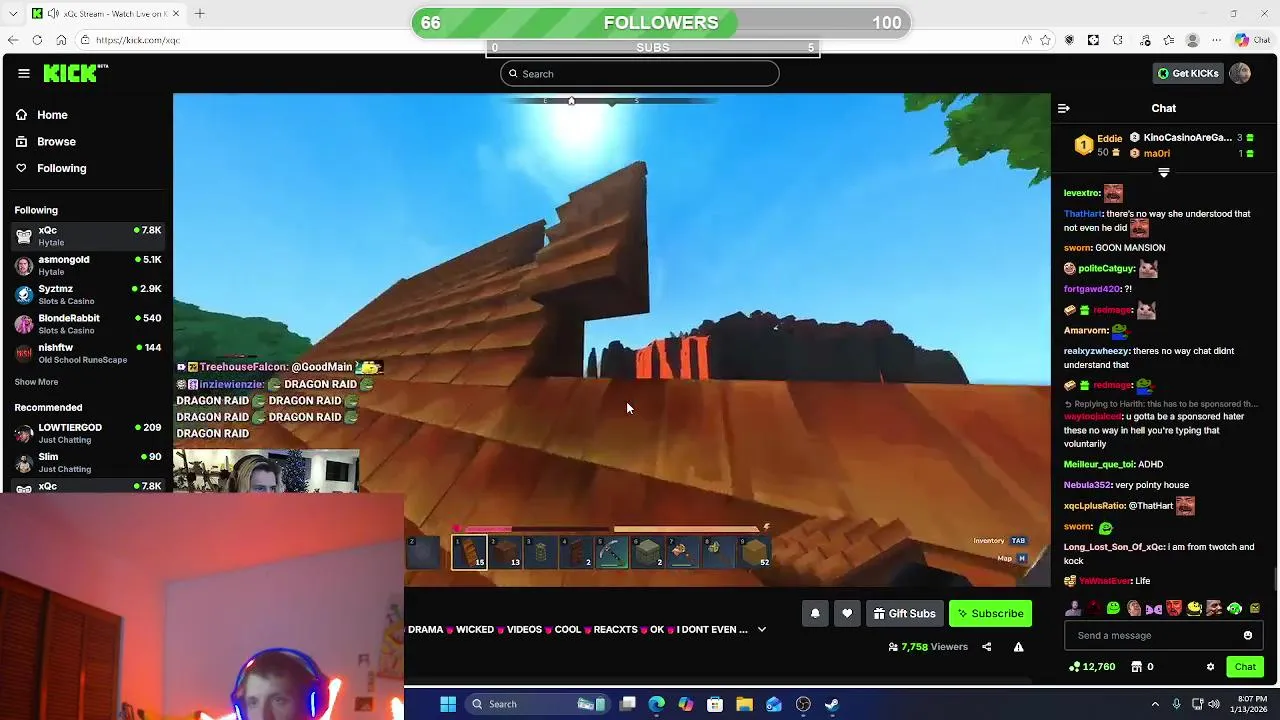This screenshot has height=720, width=1280.
Task: Open asmongold's channel in Following list
Action: (x=88, y=265)
